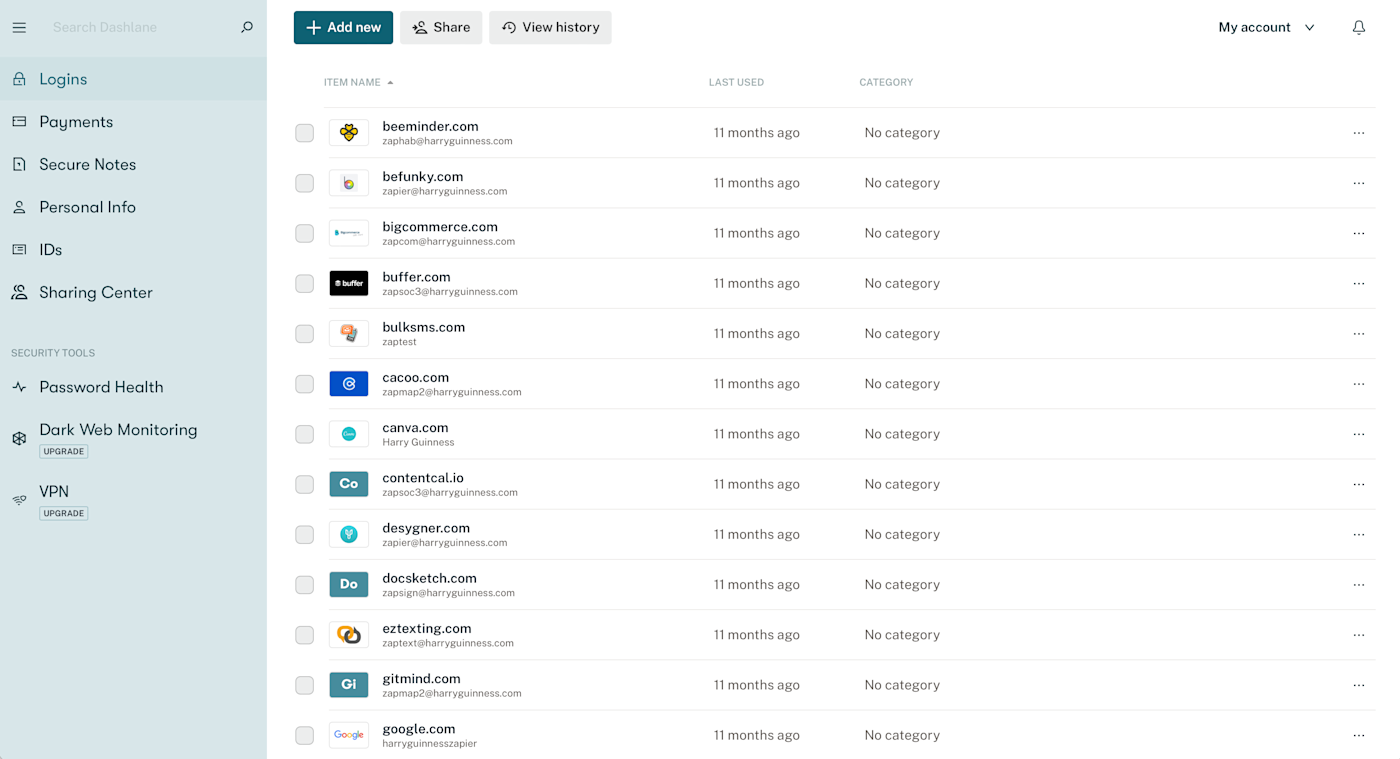Click the search magnifier icon

point(247,27)
